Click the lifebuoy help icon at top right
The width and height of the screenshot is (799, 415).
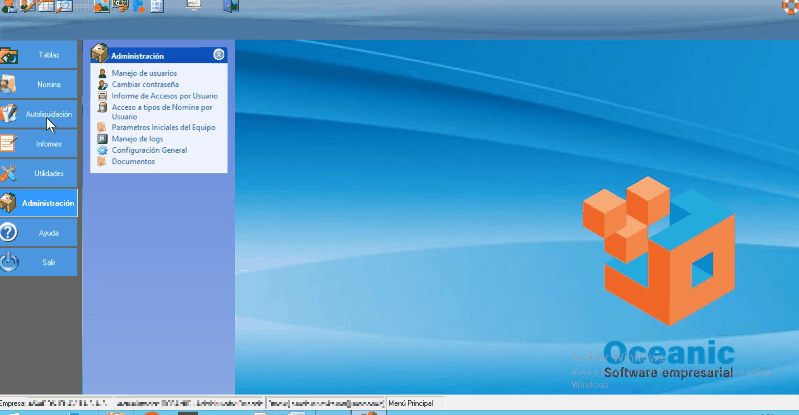click(789, 6)
